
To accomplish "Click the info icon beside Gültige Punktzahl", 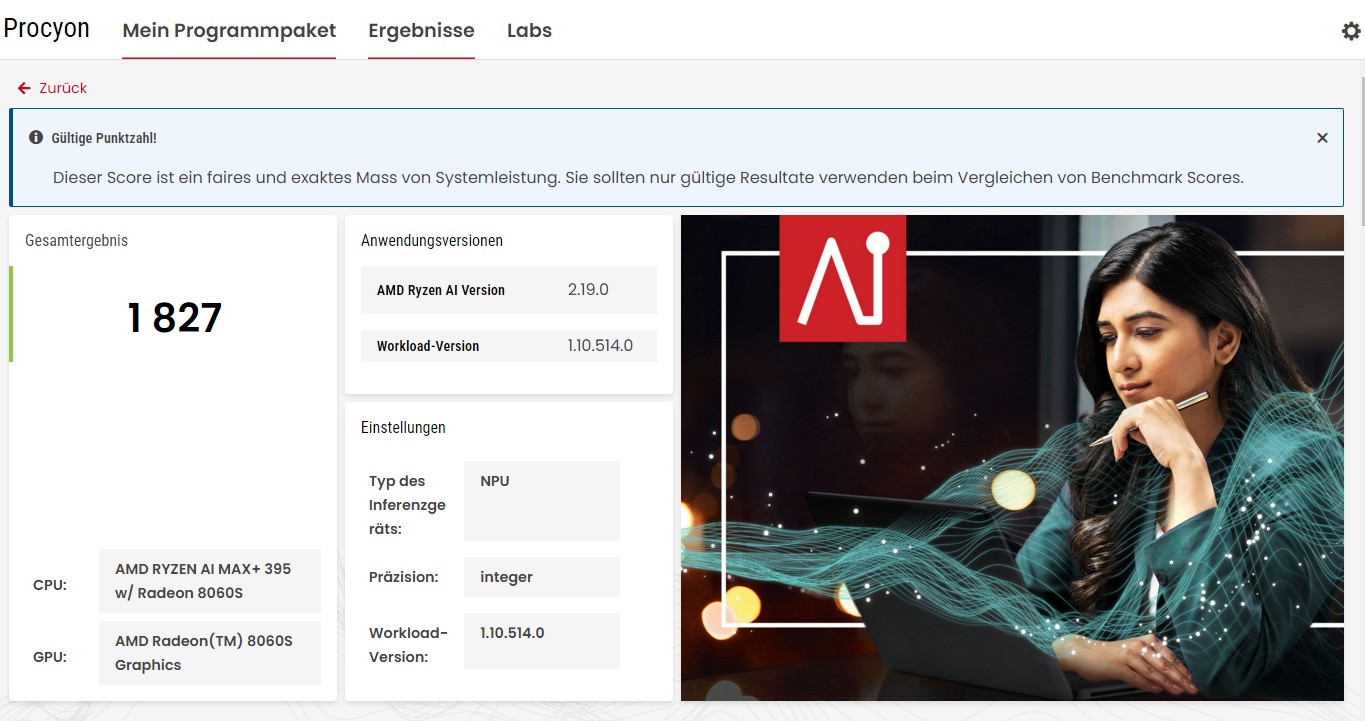I will [36, 137].
